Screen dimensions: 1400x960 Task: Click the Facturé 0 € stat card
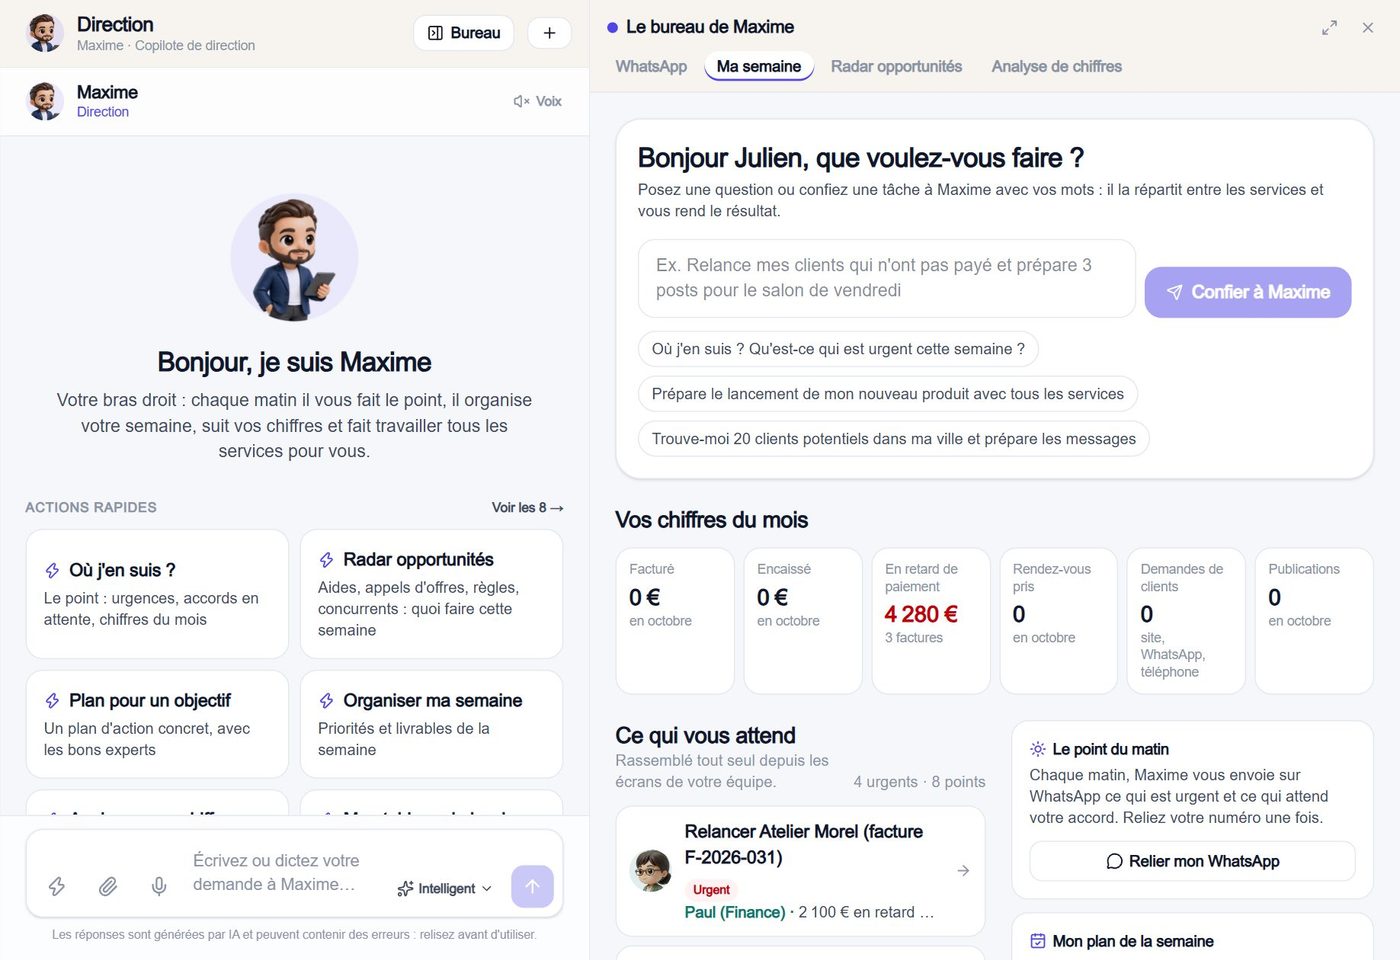[675, 620]
